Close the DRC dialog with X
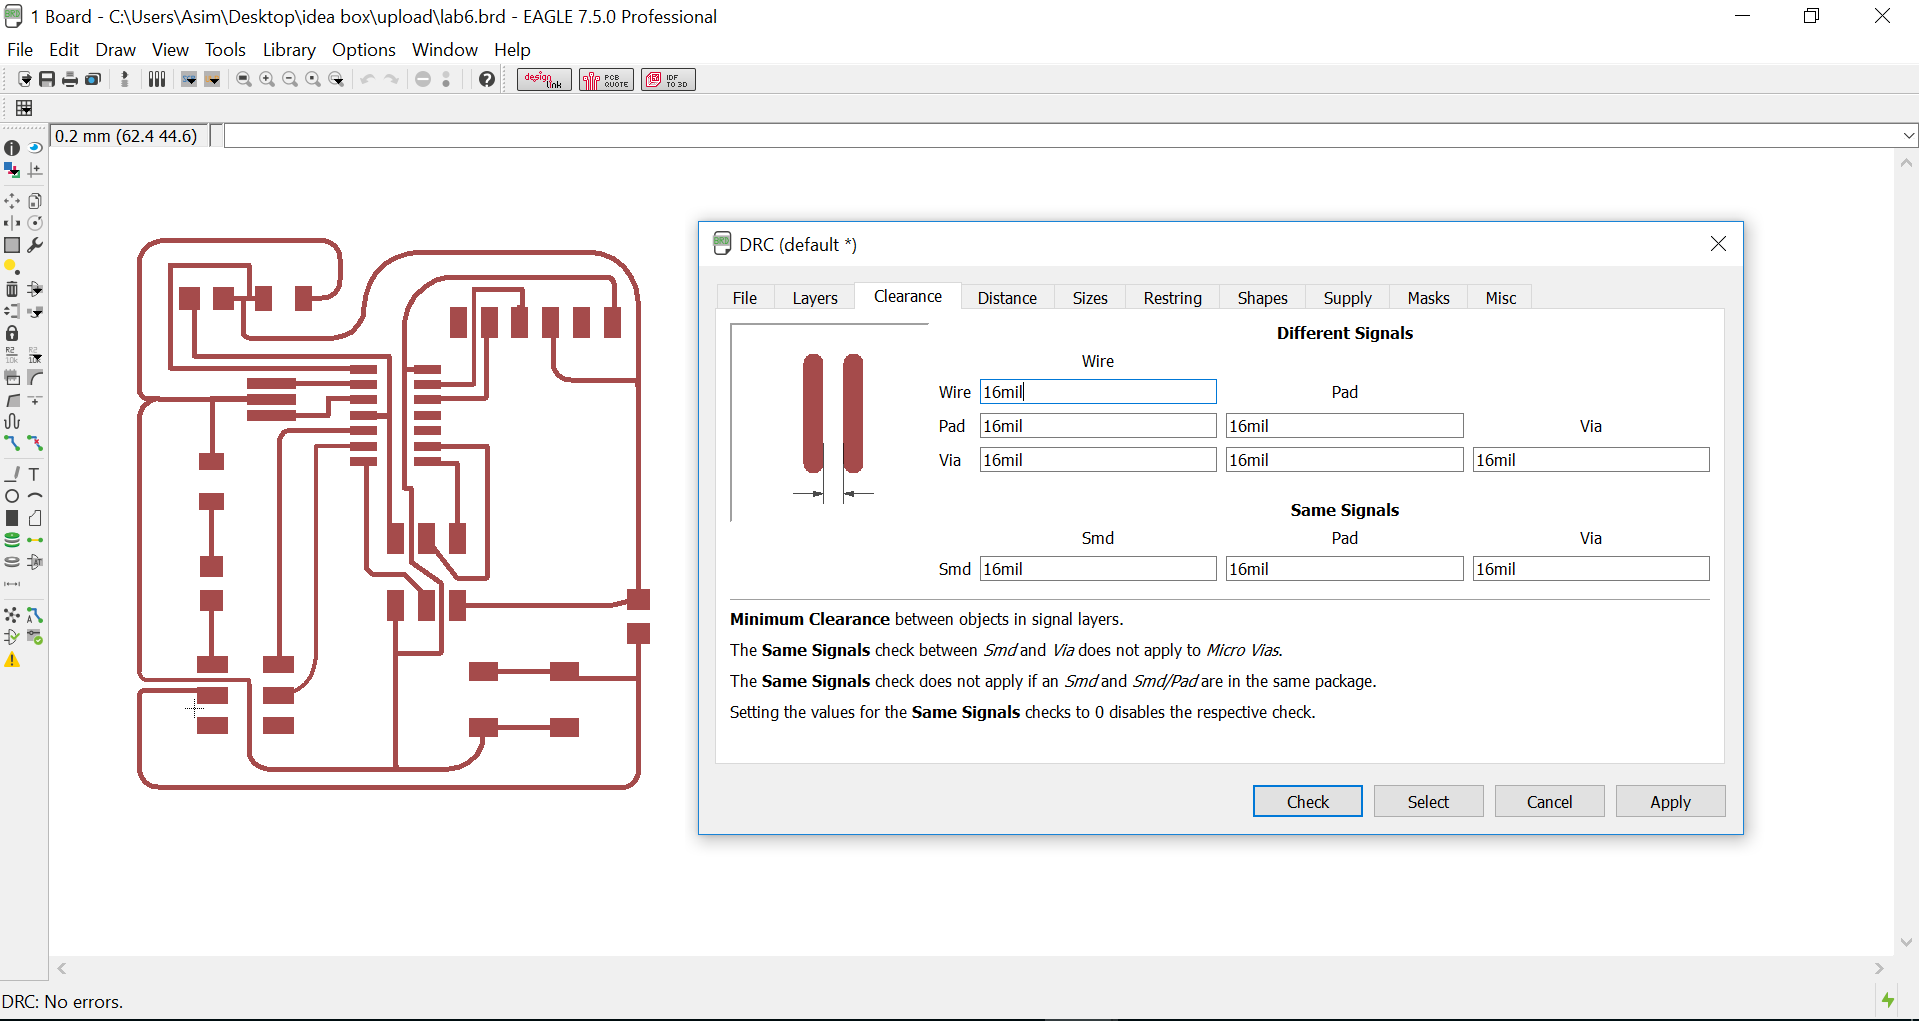 (x=1718, y=244)
